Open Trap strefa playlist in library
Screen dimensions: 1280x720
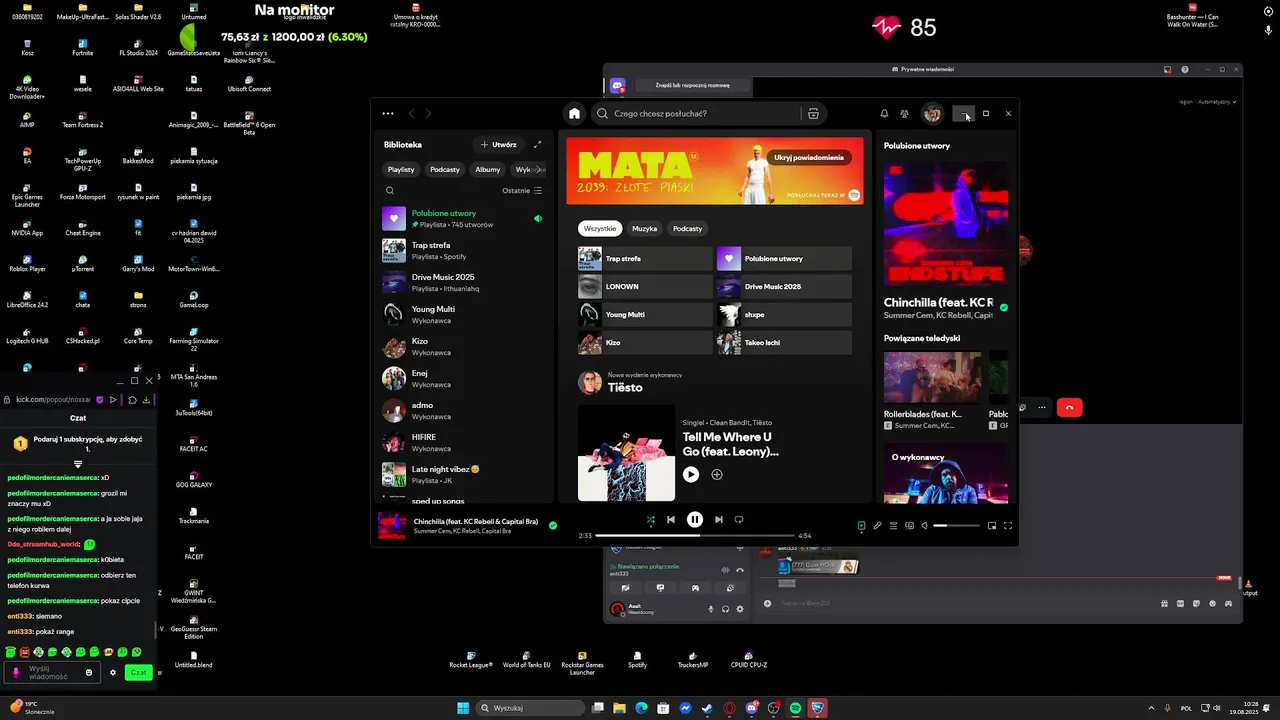click(x=463, y=250)
